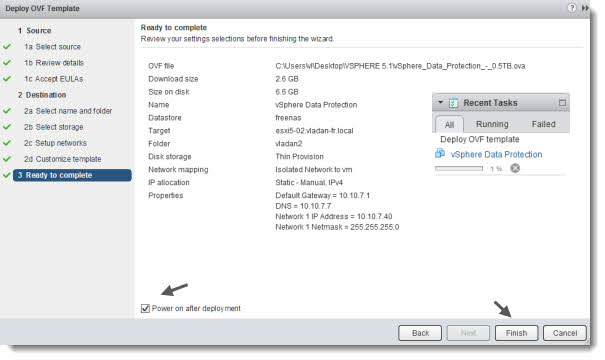Maximize the Recent Tasks panel square icon

pos(562,103)
